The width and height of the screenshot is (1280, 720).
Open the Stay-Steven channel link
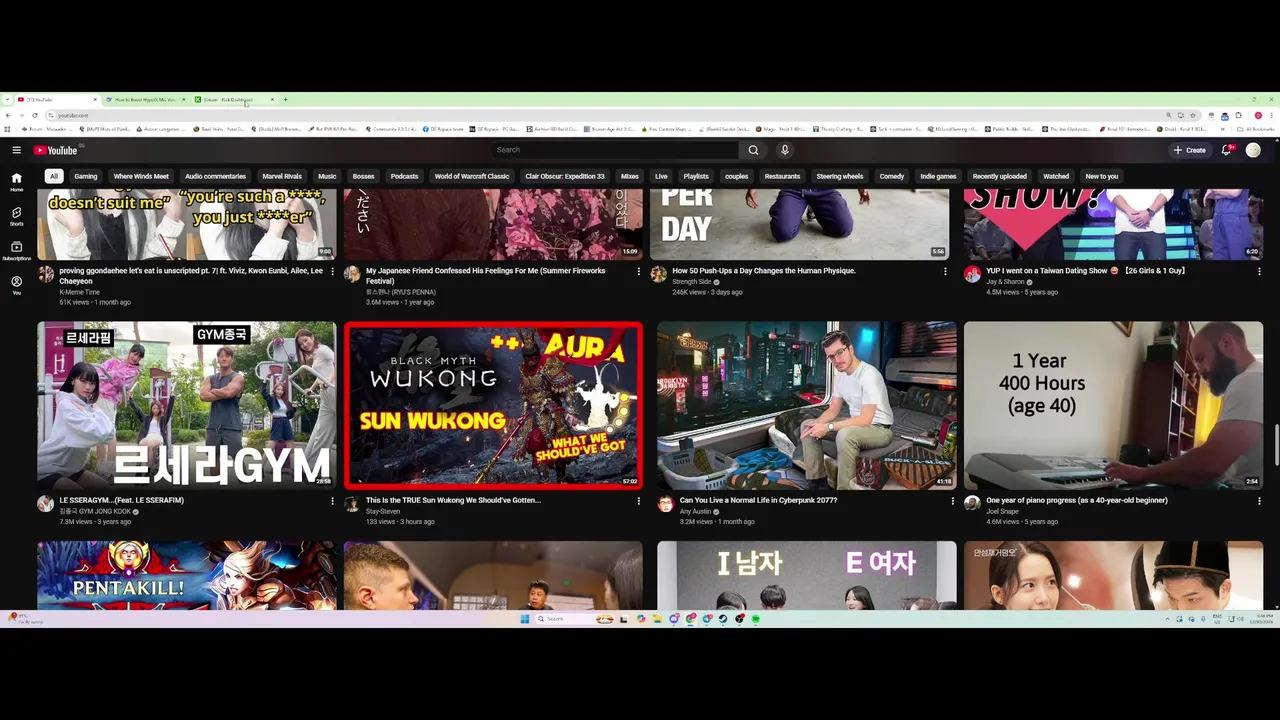[383, 511]
